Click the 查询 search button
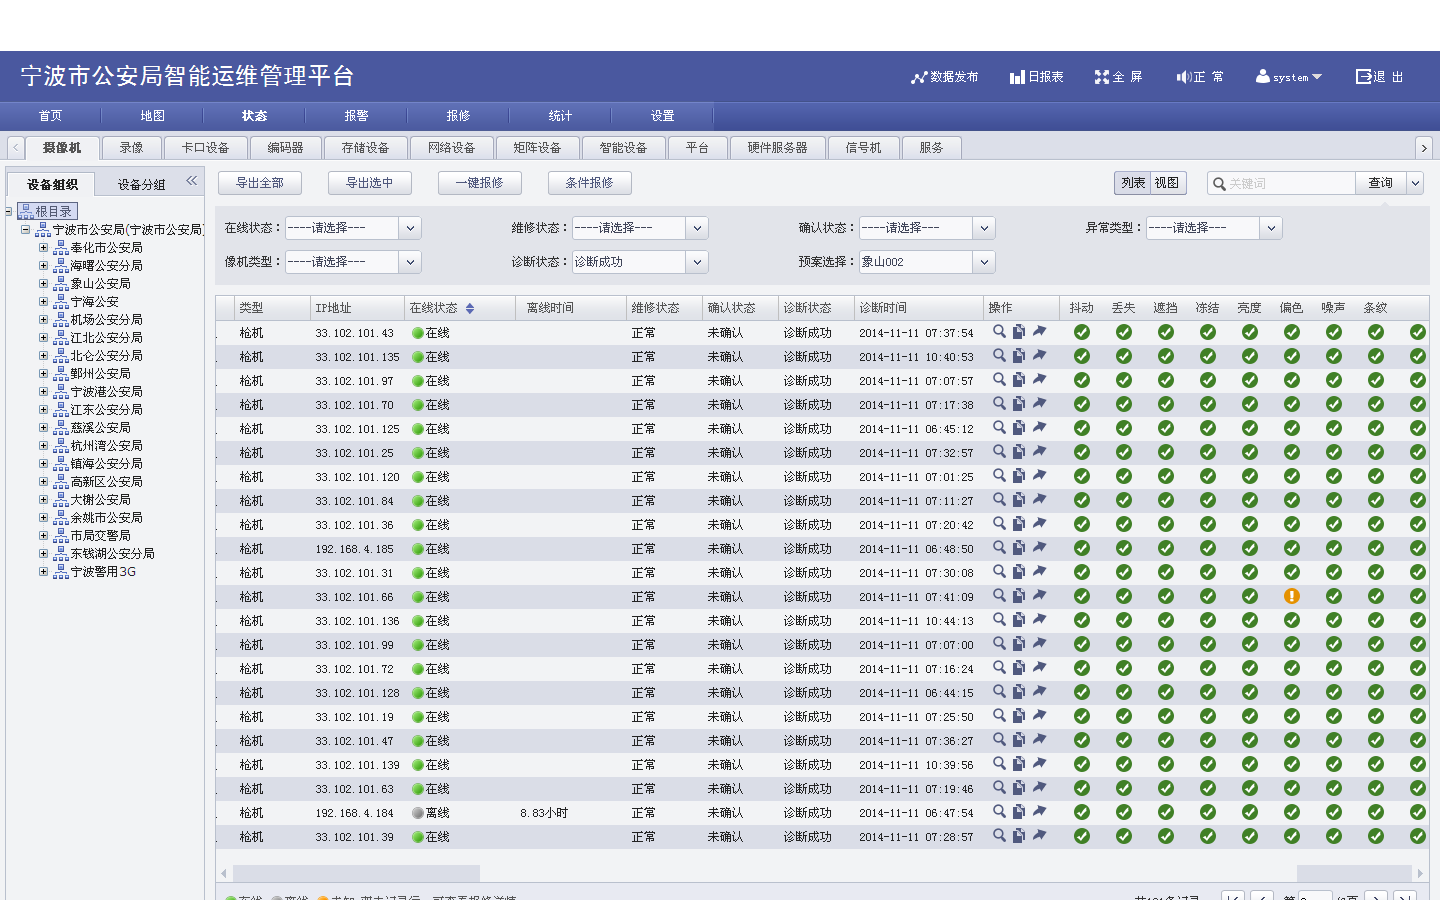This screenshot has height=900, width=1440. (1381, 183)
